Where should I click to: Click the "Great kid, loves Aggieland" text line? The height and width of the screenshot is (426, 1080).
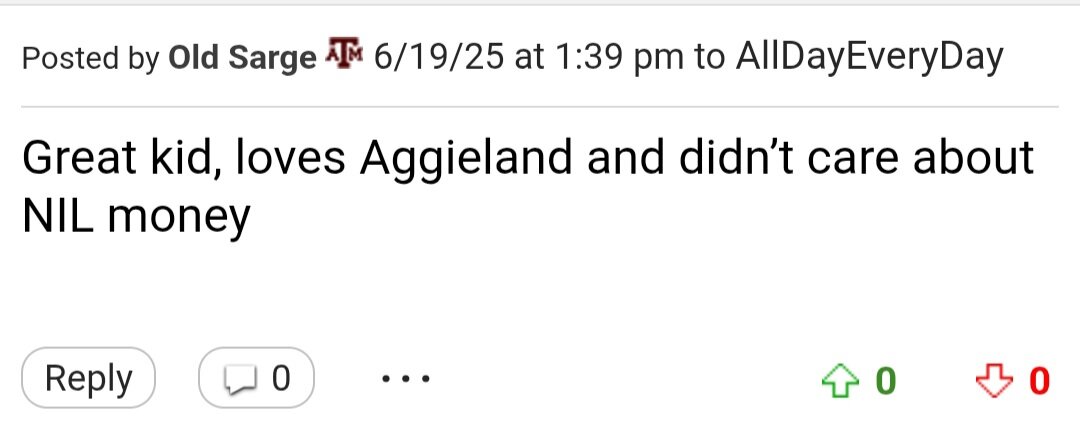coord(528,157)
